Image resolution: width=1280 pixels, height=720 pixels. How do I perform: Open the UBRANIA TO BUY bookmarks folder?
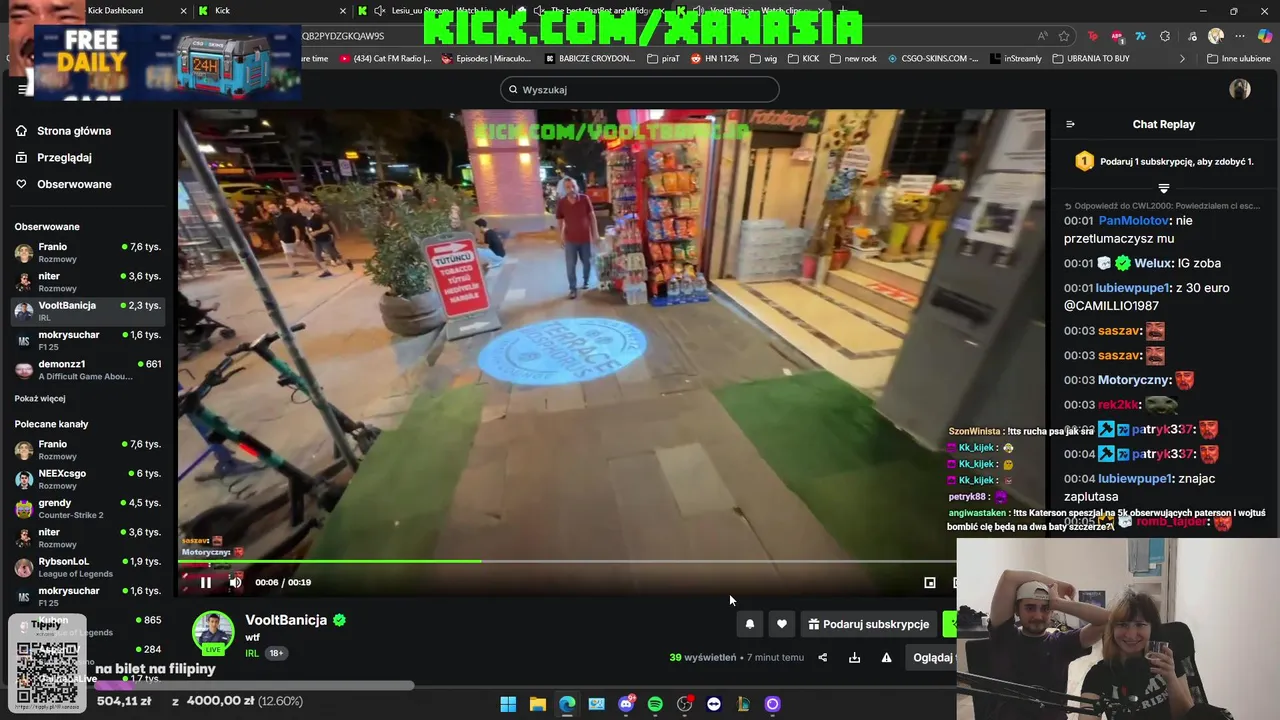click(1091, 59)
